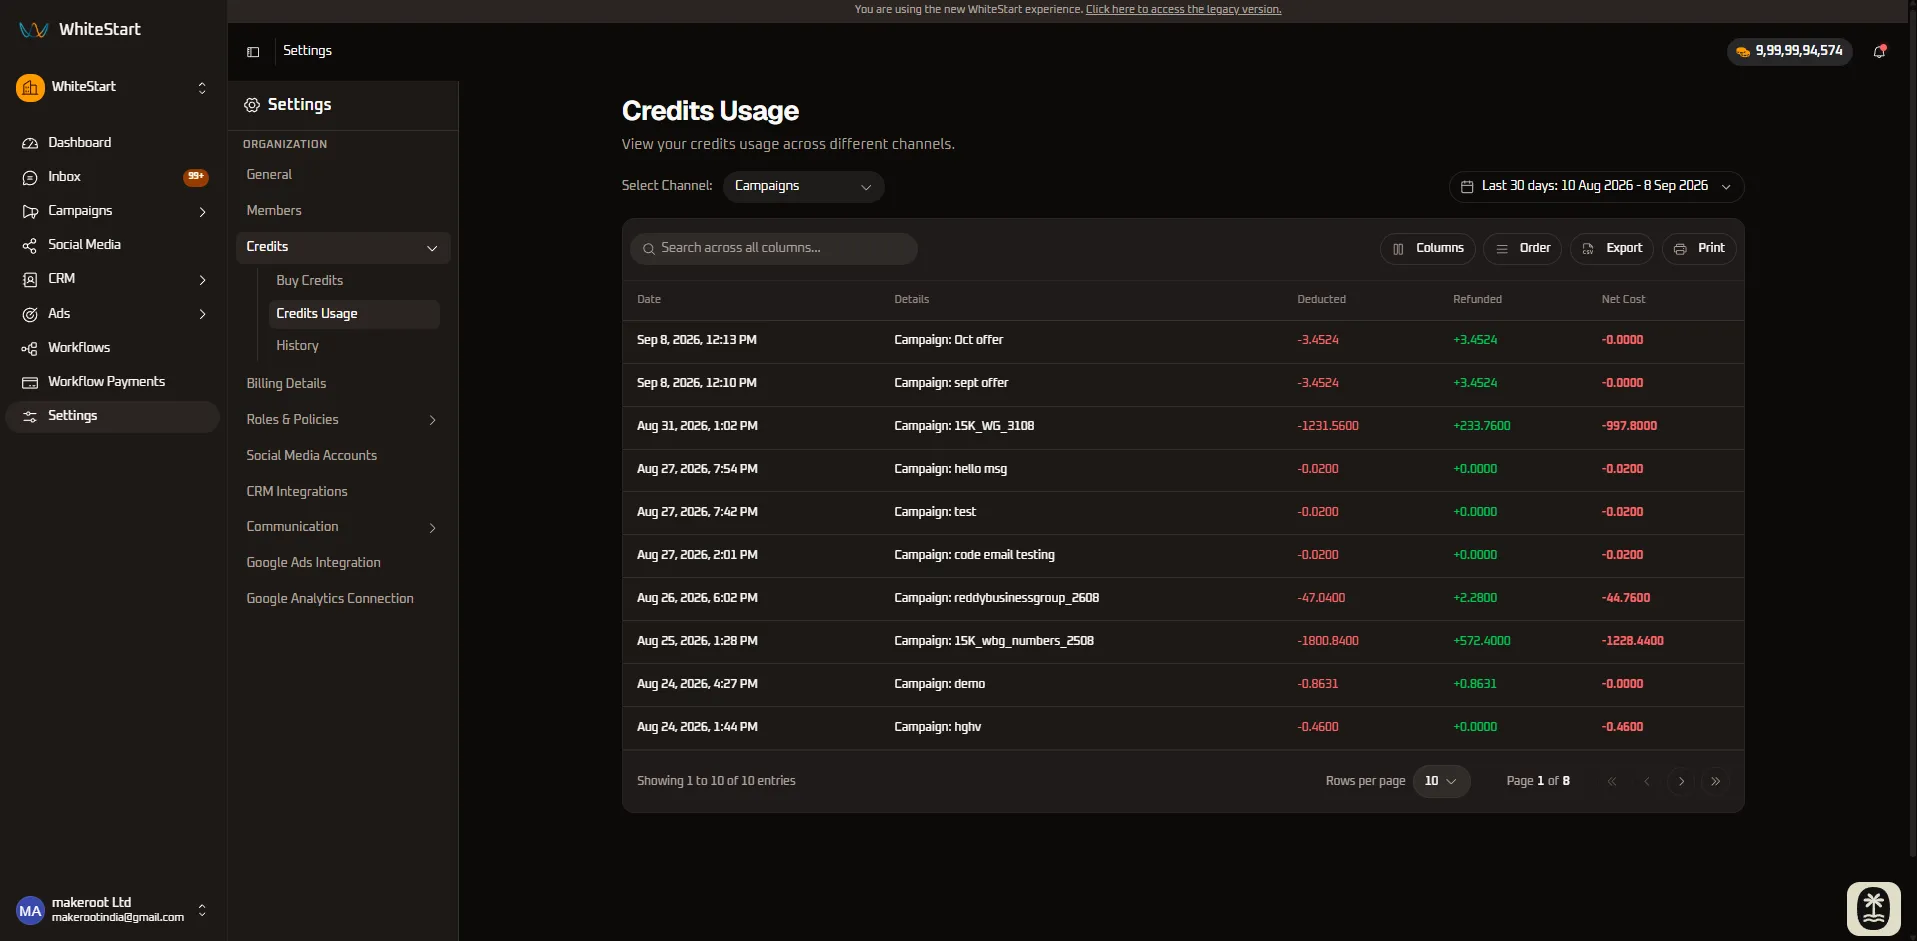Viewport: 1917px width, 941px height.
Task: Open the chat assistant widget
Action: click(x=1873, y=908)
